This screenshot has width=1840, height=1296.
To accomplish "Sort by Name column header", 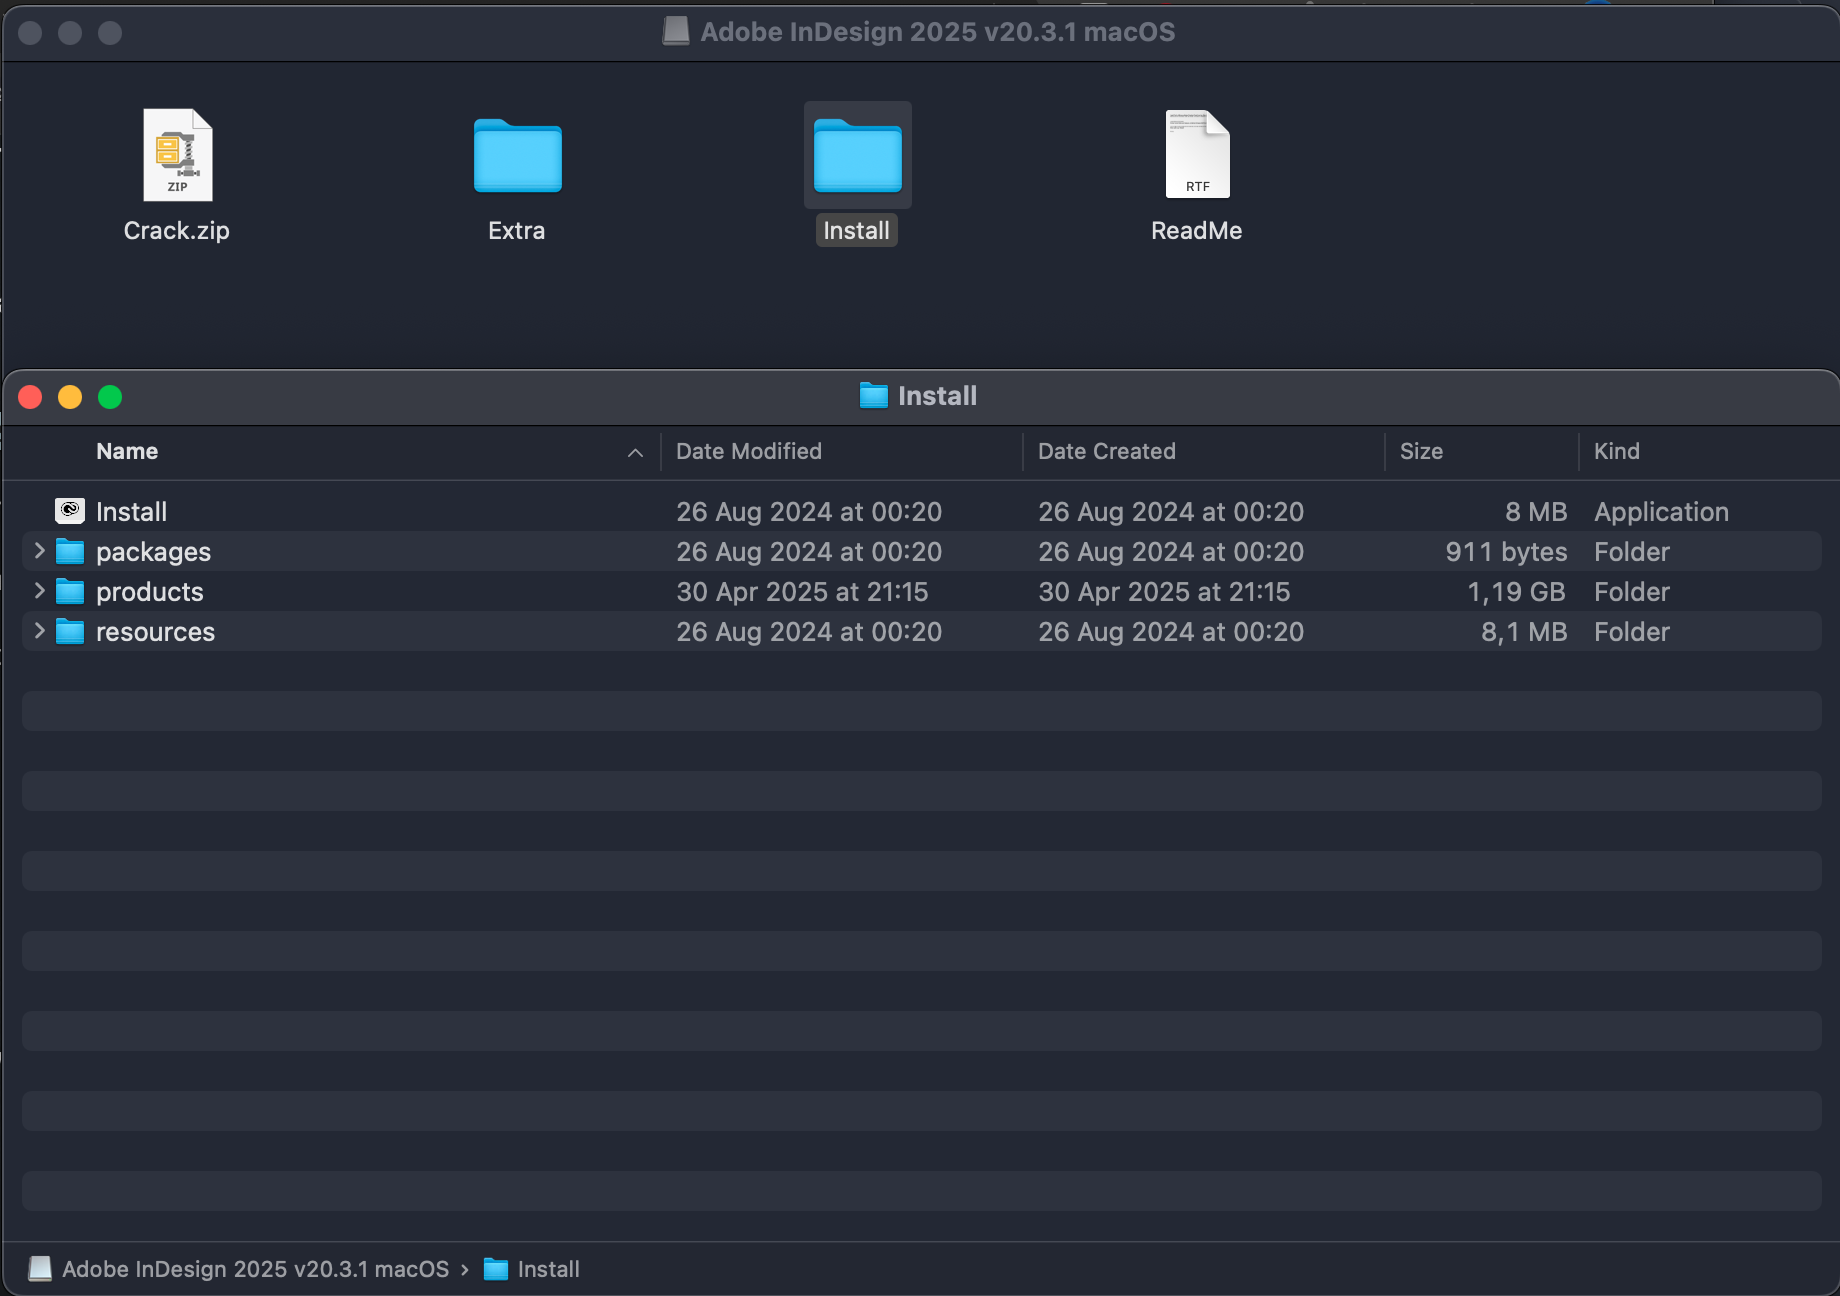I will (x=127, y=451).
